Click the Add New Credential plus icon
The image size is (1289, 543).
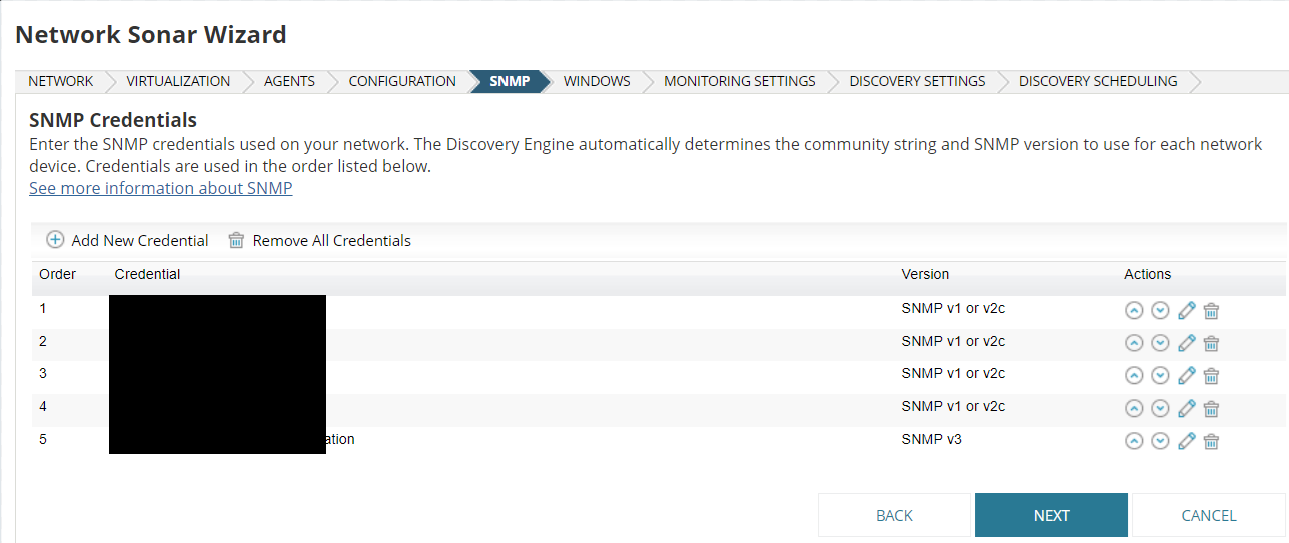click(56, 240)
